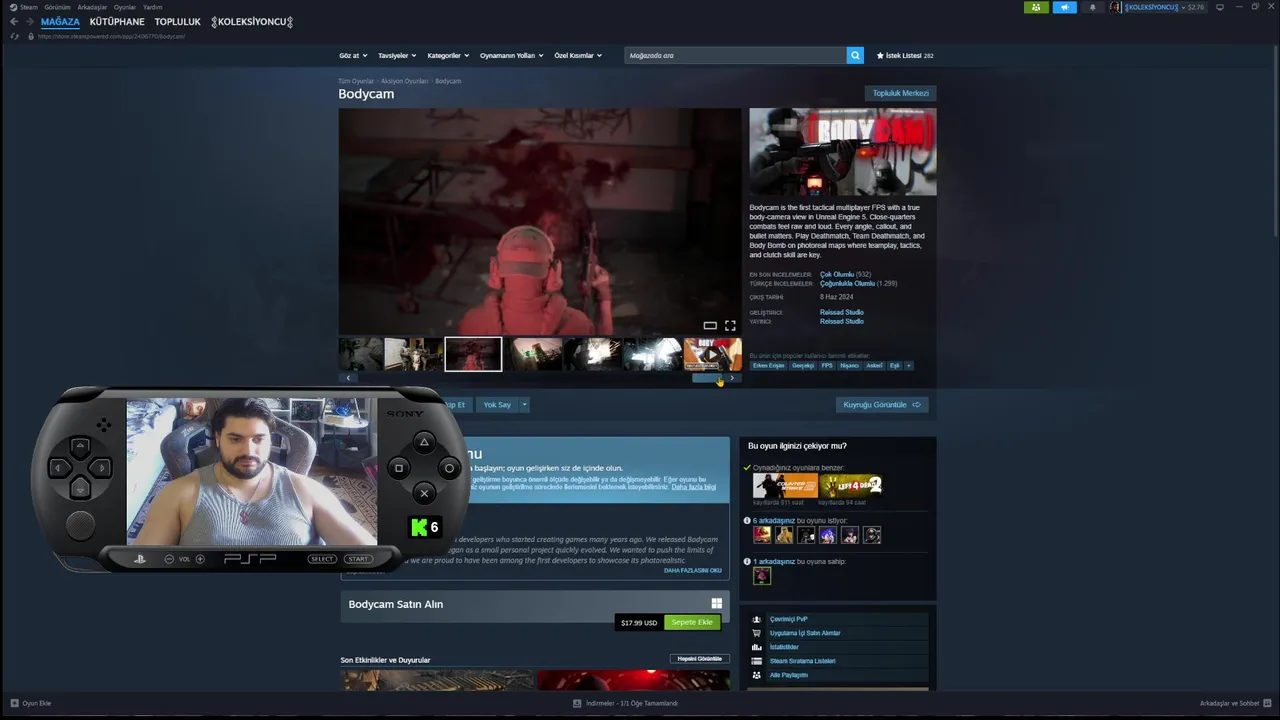Select the red highlighted screenshot thumbnail
This screenshot has height=720, width=1280.
point(473,354)
